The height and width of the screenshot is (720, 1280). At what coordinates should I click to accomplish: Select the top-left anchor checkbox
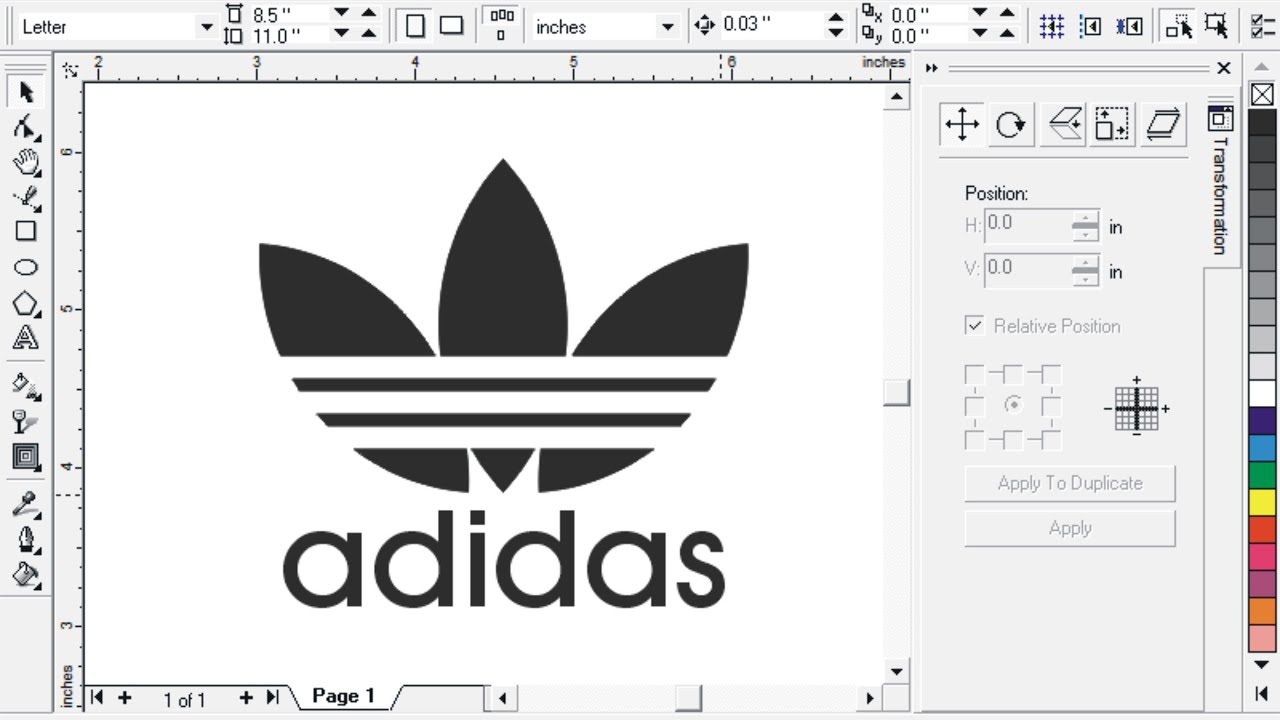click(x=974, y=374)
